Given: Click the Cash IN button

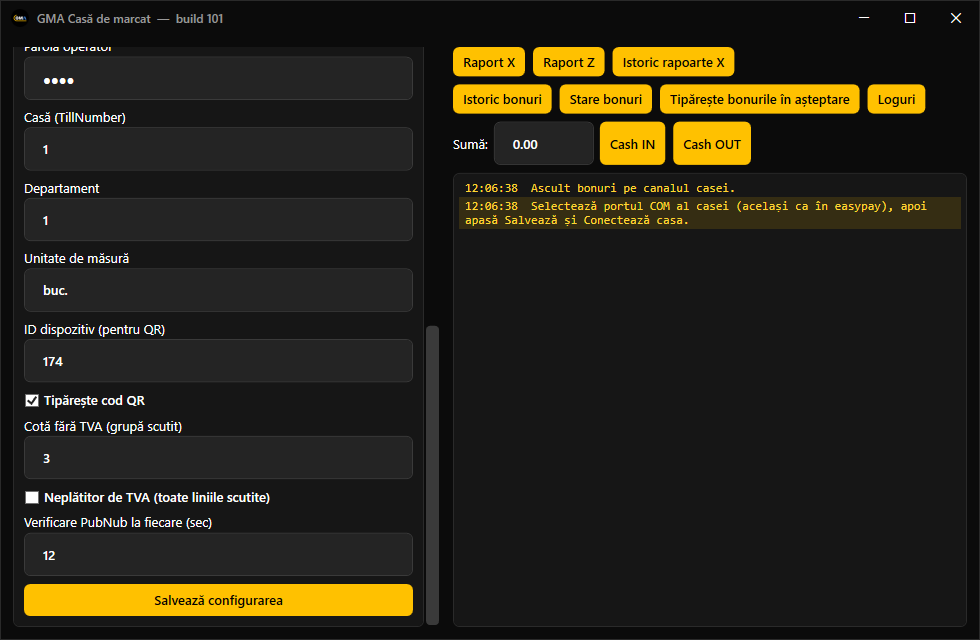Looking at the screenshot, I should tap(632, 144).
